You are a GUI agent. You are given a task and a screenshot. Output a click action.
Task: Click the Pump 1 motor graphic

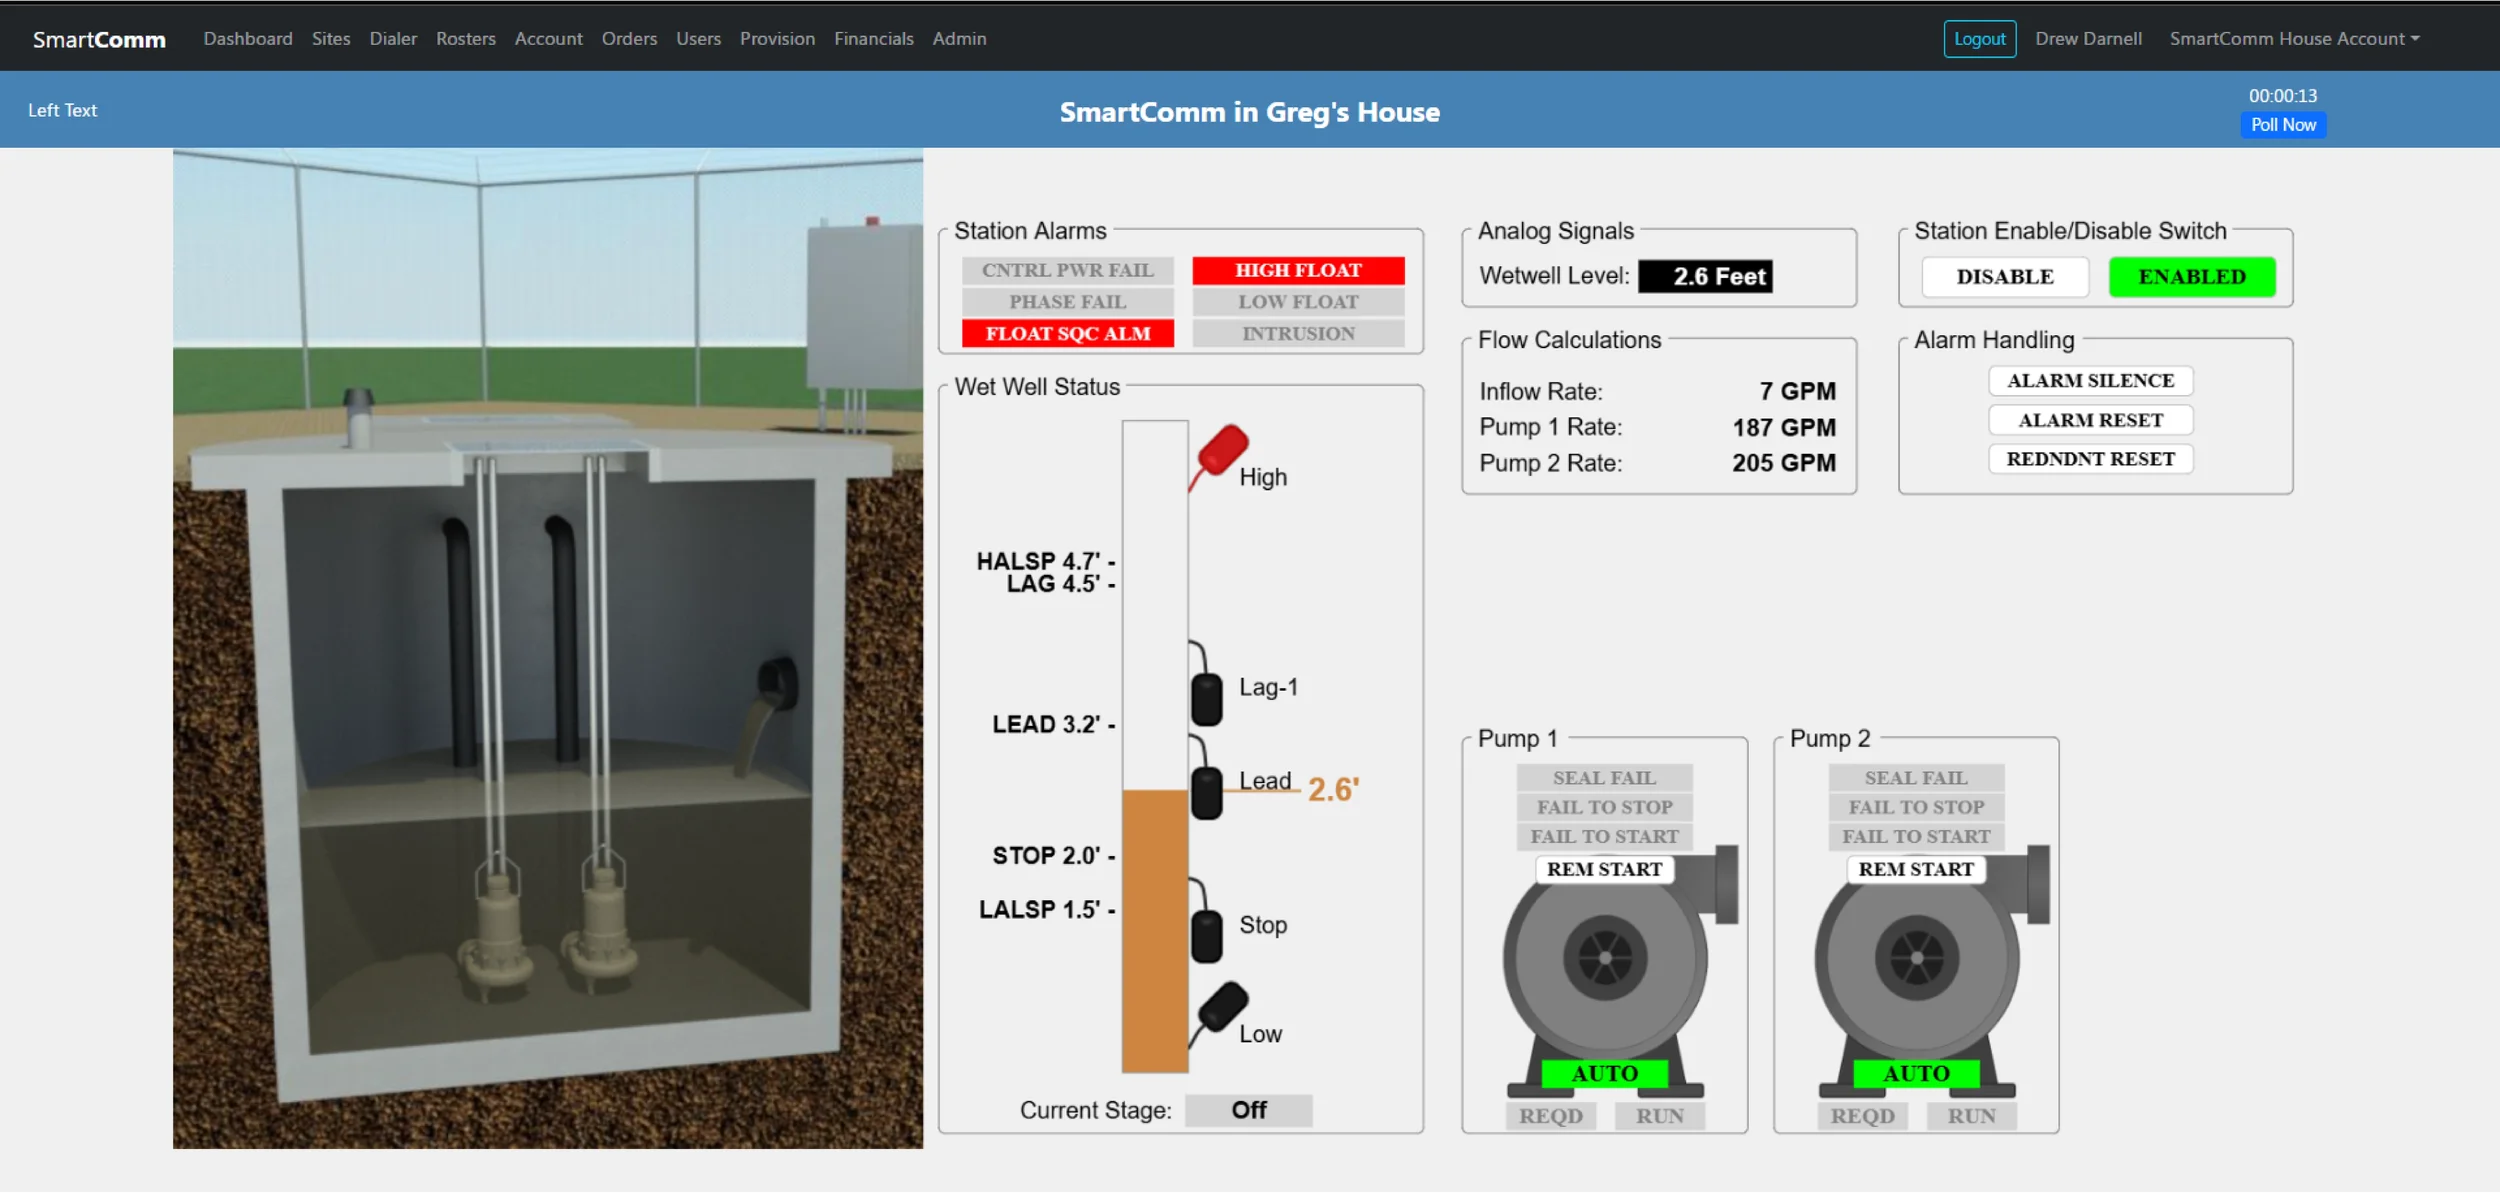tap(1605, 957)
